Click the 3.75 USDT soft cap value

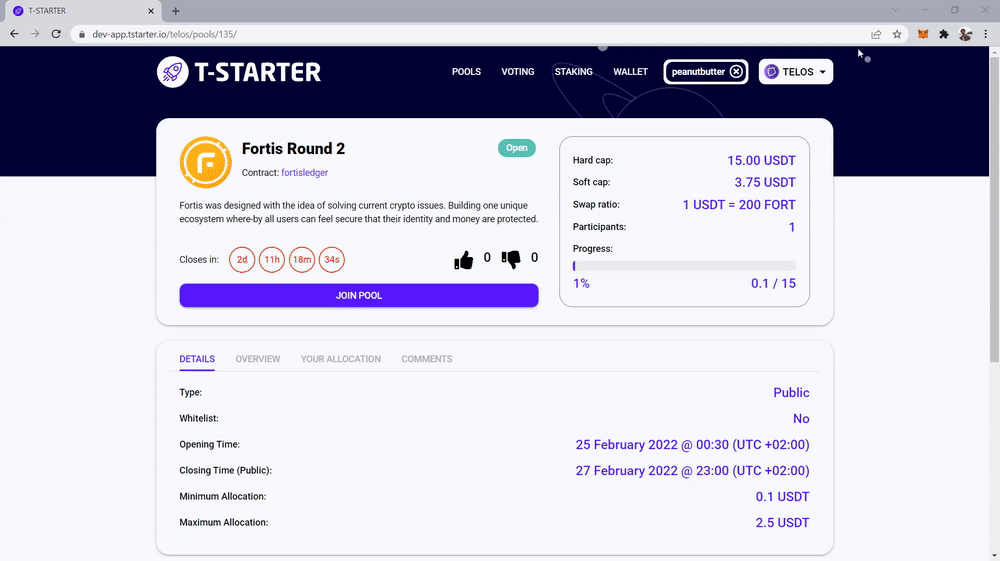765,182
